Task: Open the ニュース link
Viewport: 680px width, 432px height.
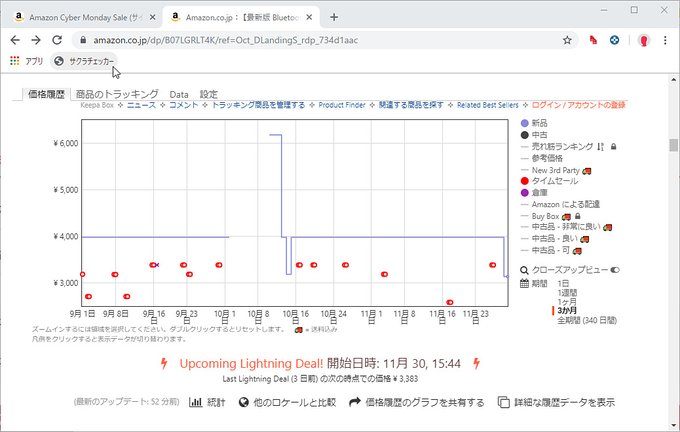Action: tap(141, 105)
